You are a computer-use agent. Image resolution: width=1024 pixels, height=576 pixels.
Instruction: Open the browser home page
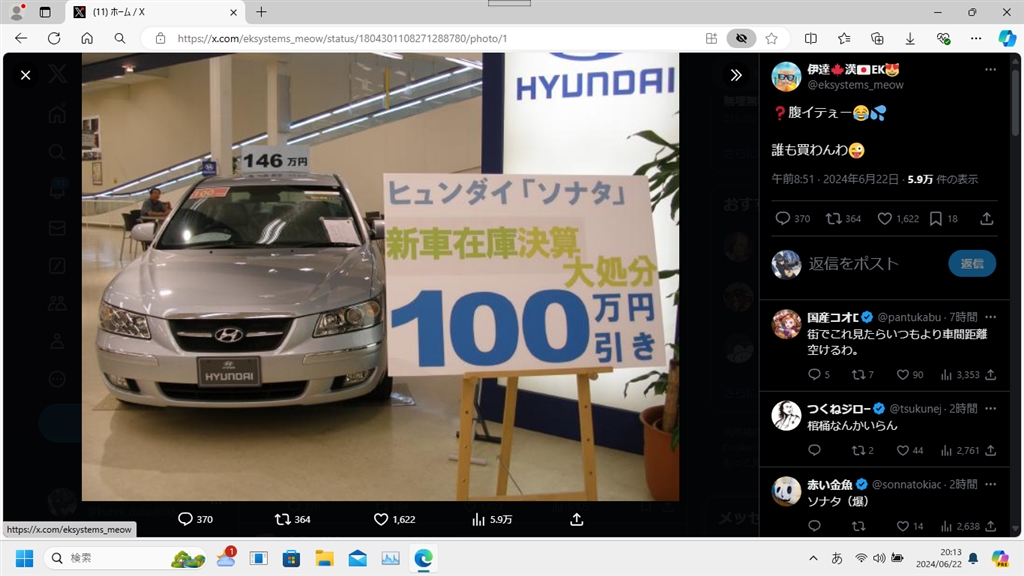pos(87,39)
